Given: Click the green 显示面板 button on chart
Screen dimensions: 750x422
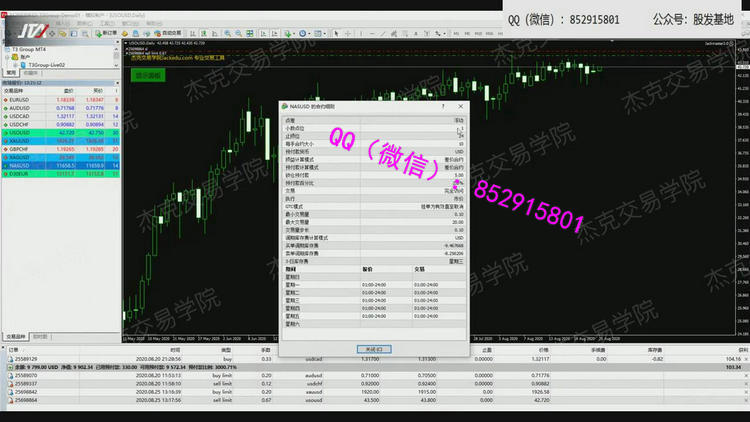Looking at the screenshot, I should [148, 74].
